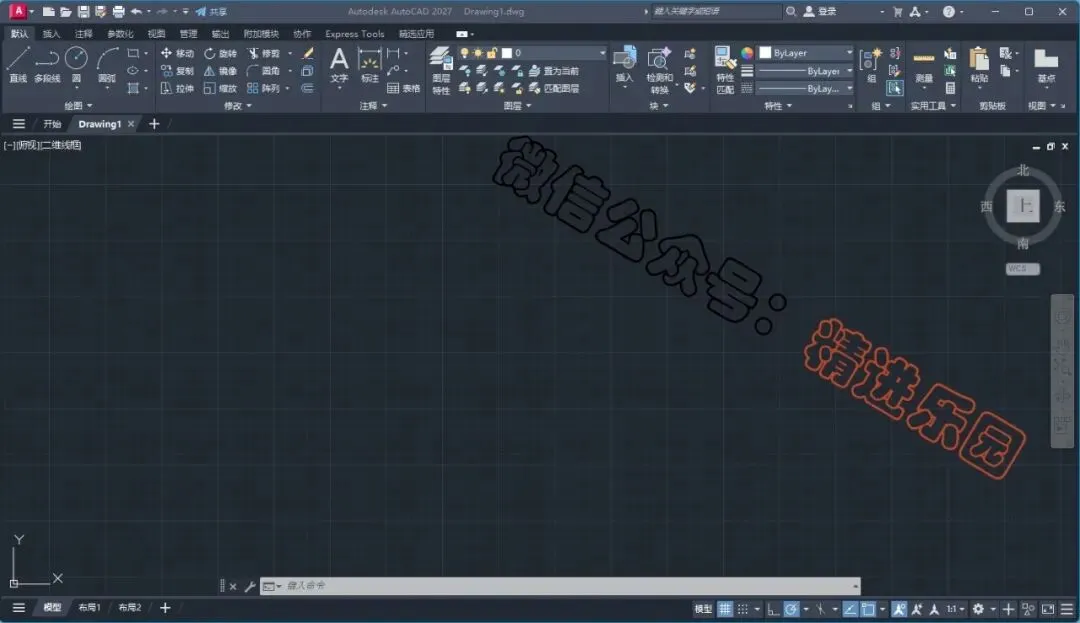Click the 缩放 (Scale) tool

tap(220, 88)
